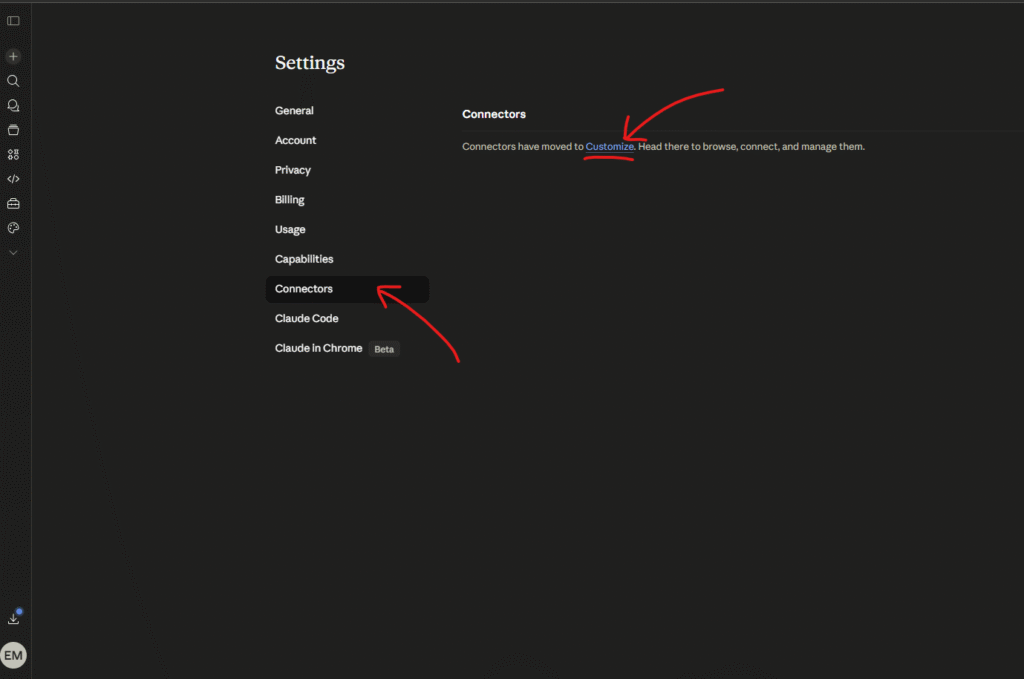Open the code brackets sidebar icon
Screen dimensions: 1024x679
click(x=13, y=179)
